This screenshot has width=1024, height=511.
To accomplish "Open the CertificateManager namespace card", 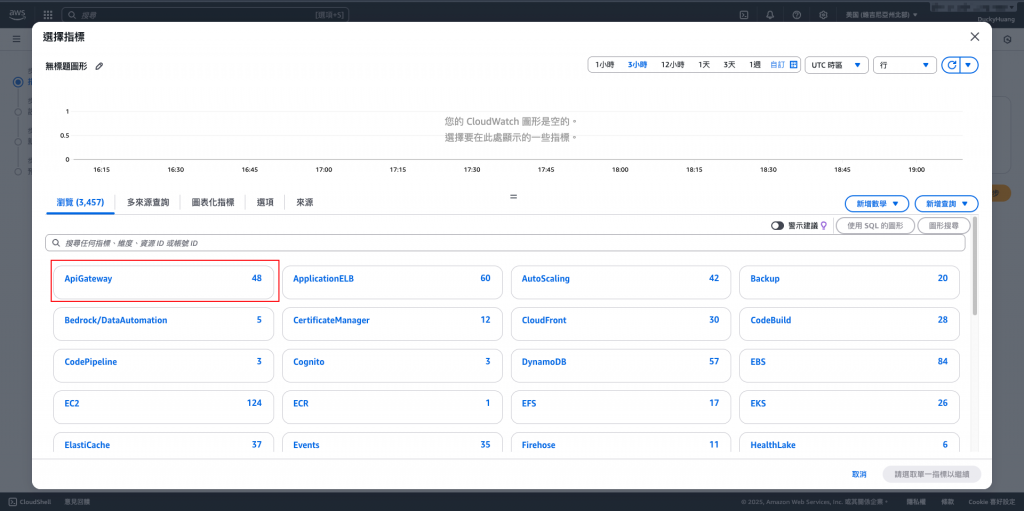I will (392, 323).
